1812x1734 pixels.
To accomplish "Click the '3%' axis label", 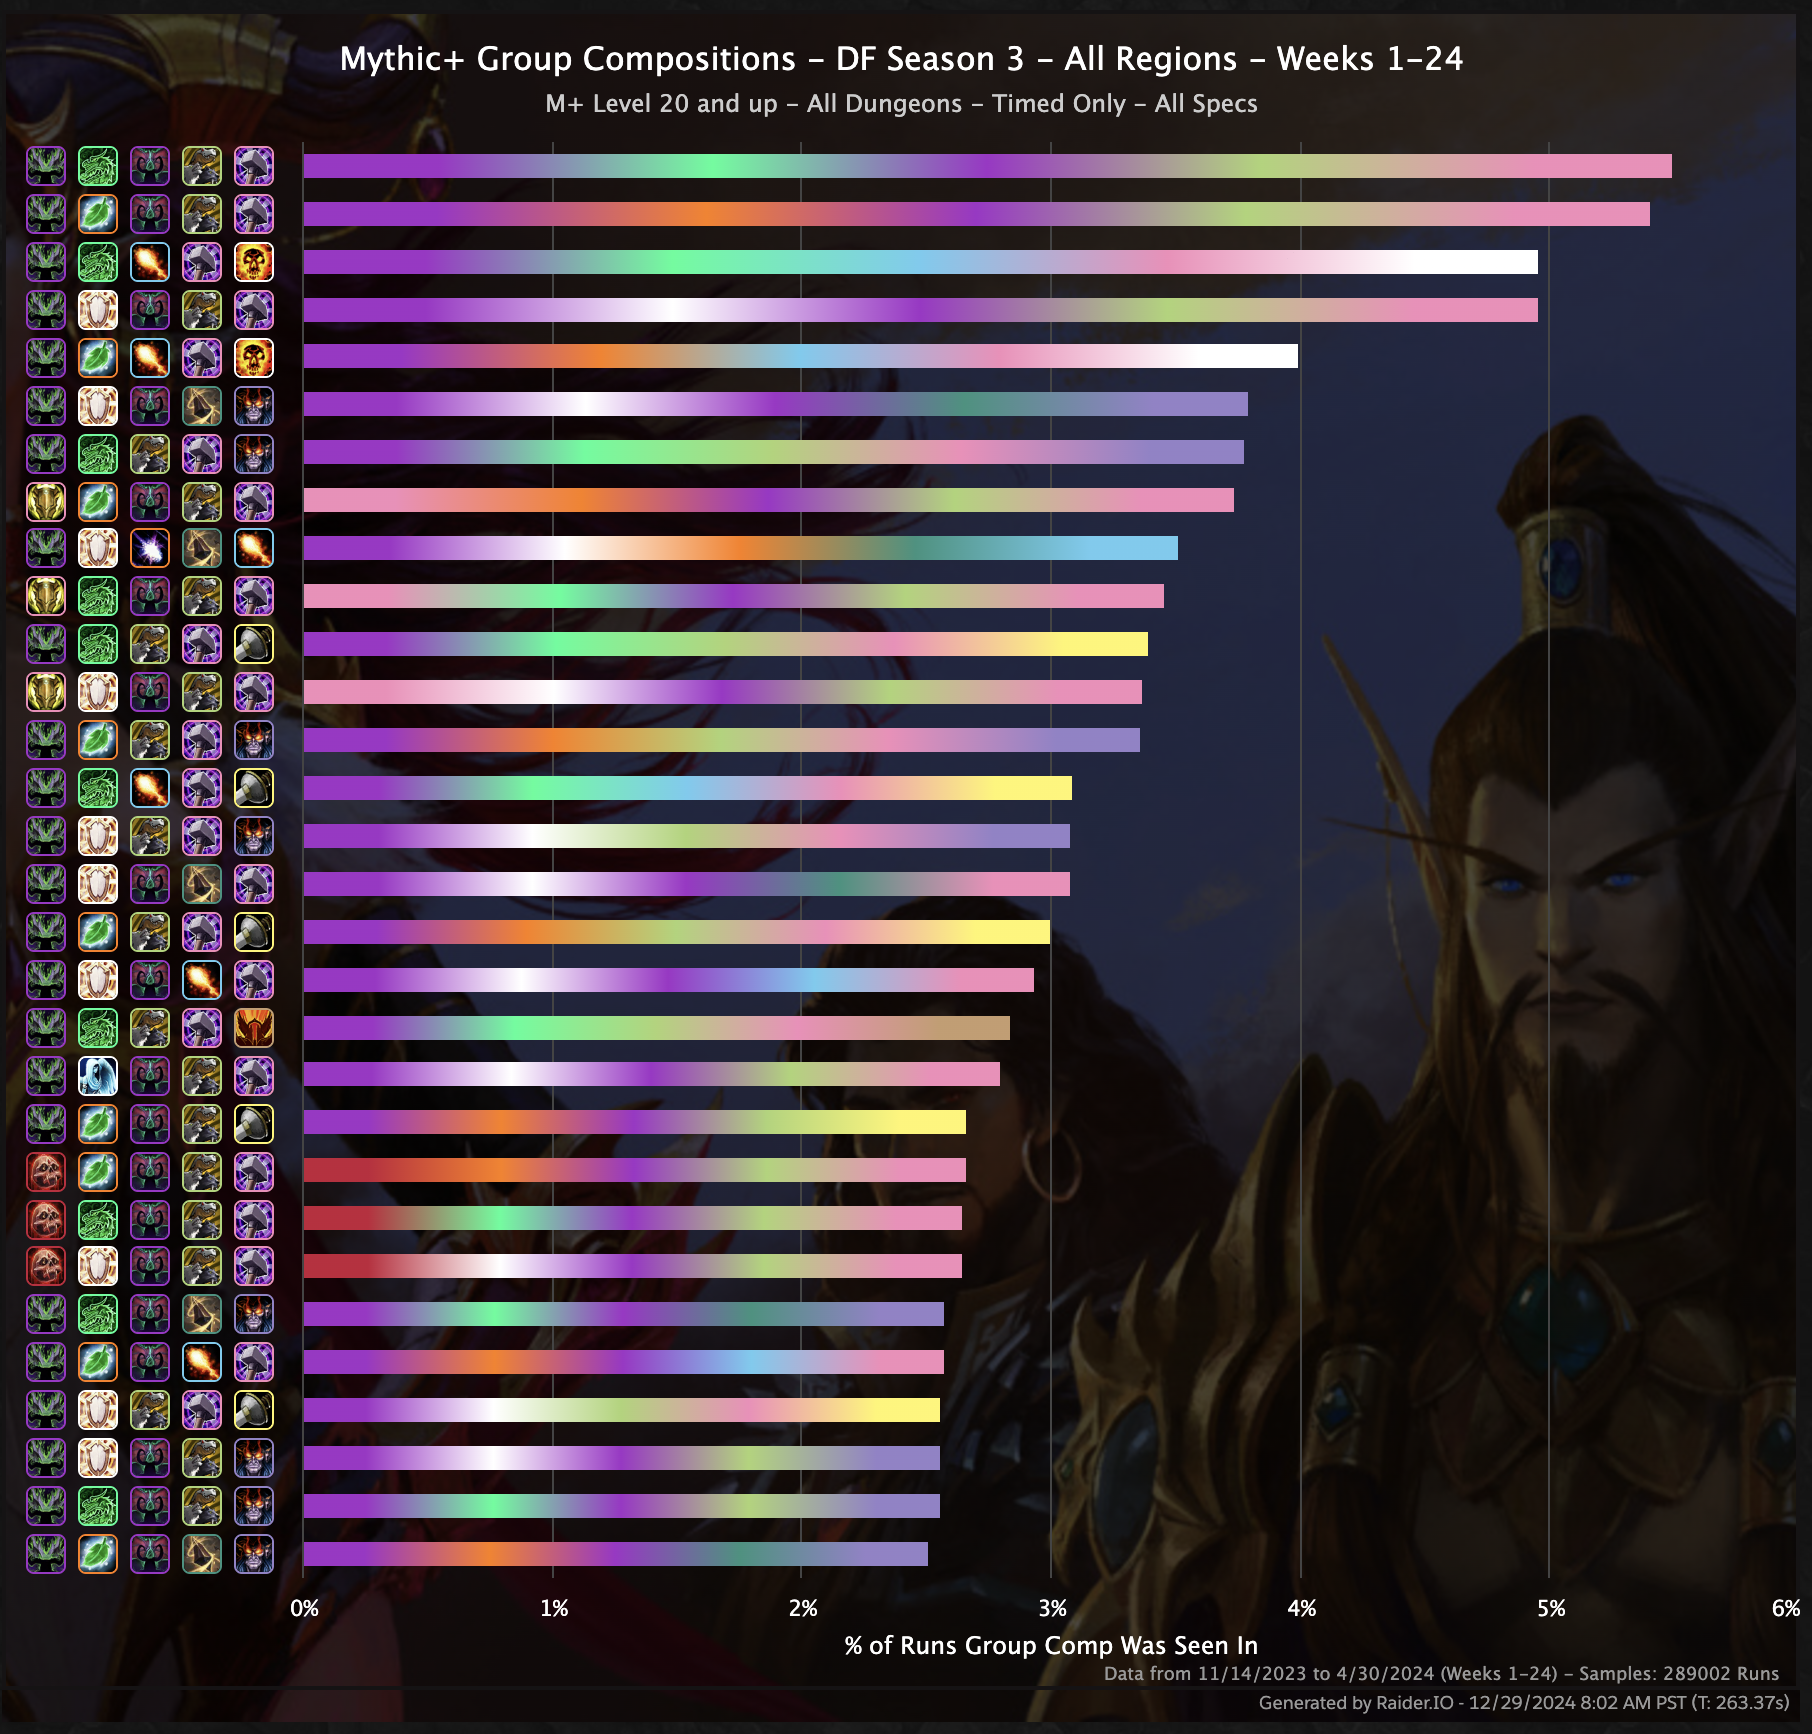I will click(x=1051, y=1609).
